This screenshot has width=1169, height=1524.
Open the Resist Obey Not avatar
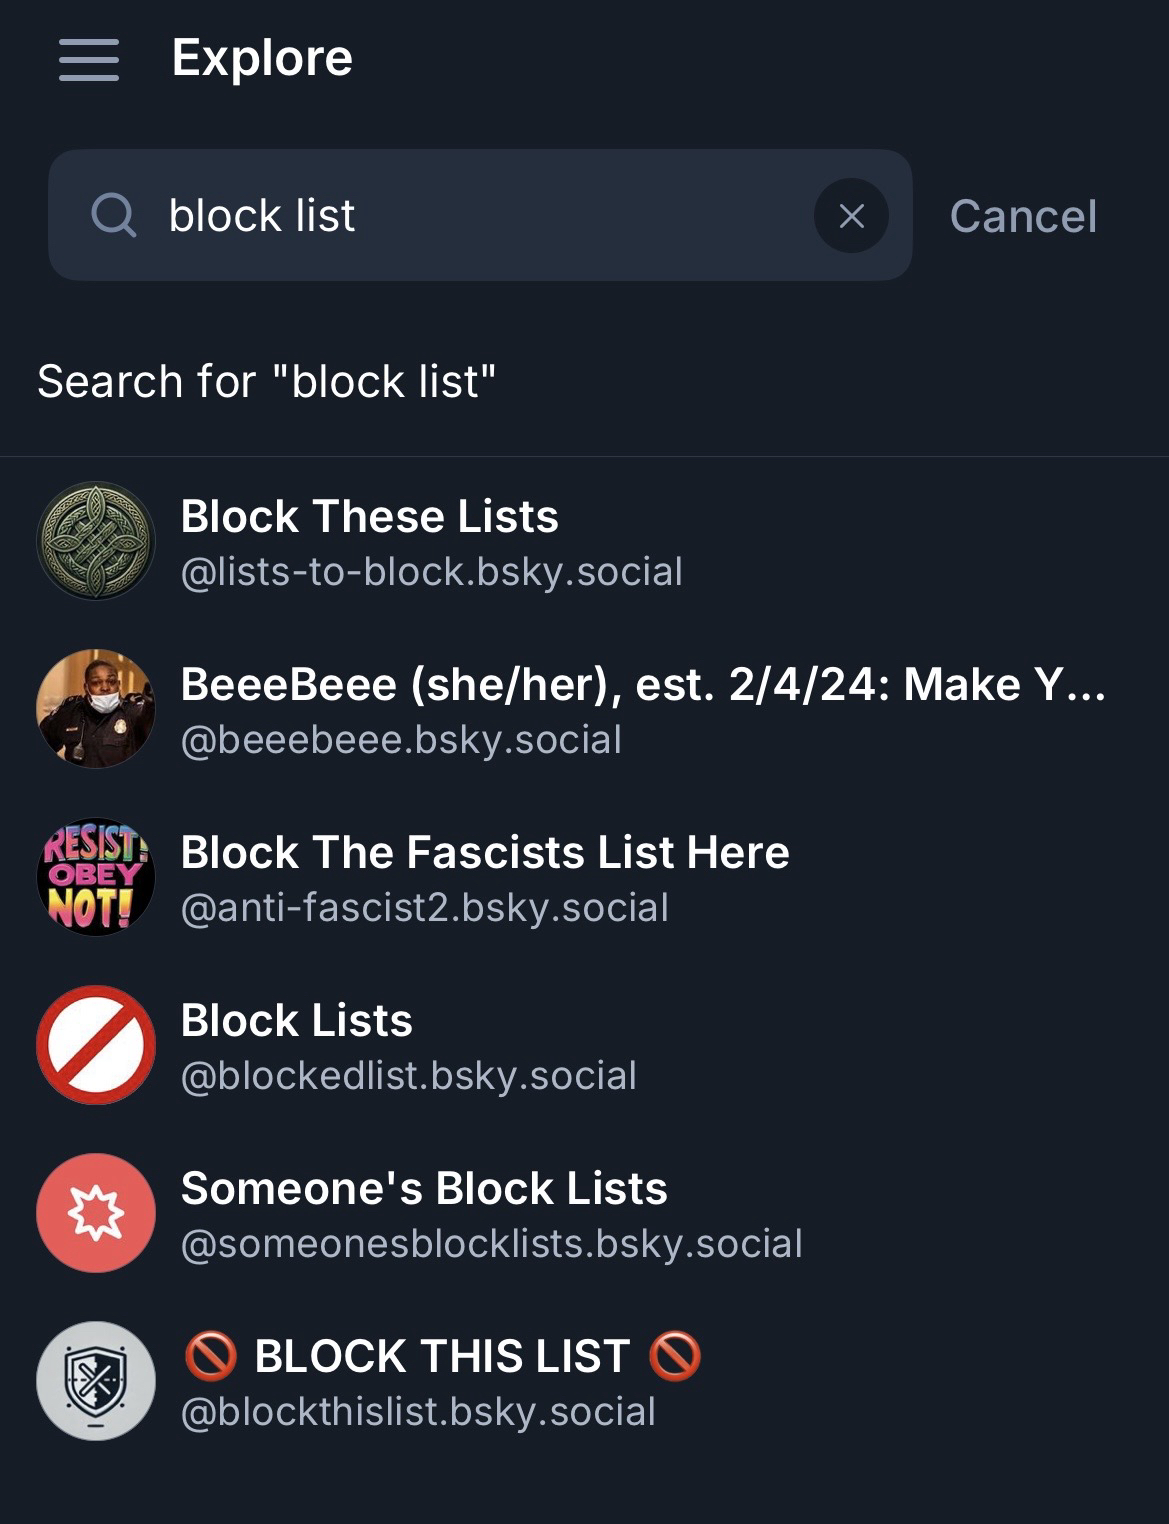tap(96, 877)
